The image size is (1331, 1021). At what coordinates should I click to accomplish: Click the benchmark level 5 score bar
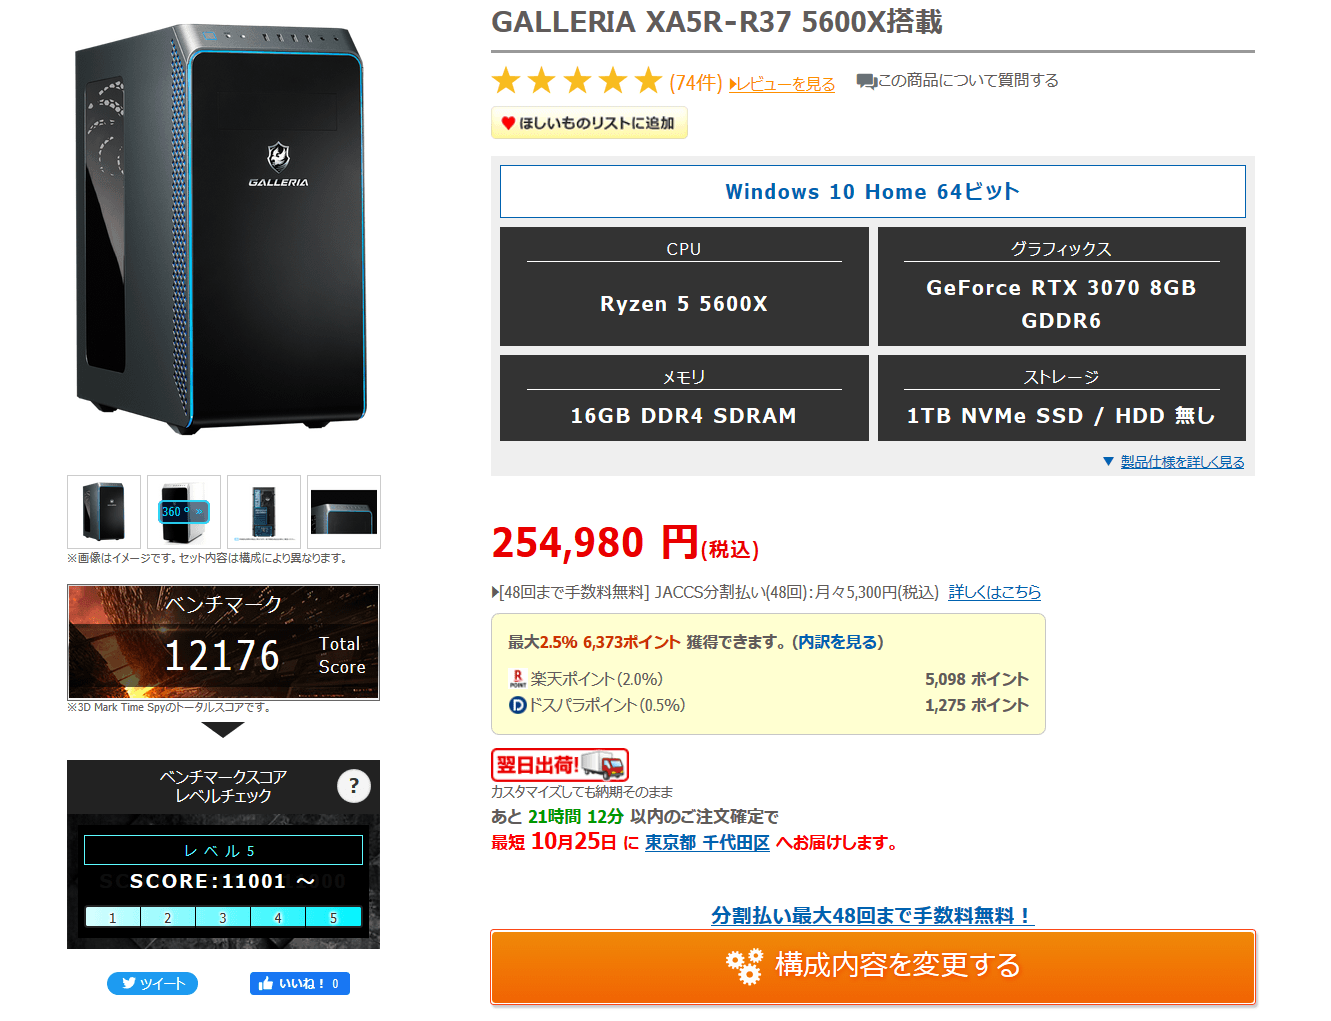(x=223, y=917)
